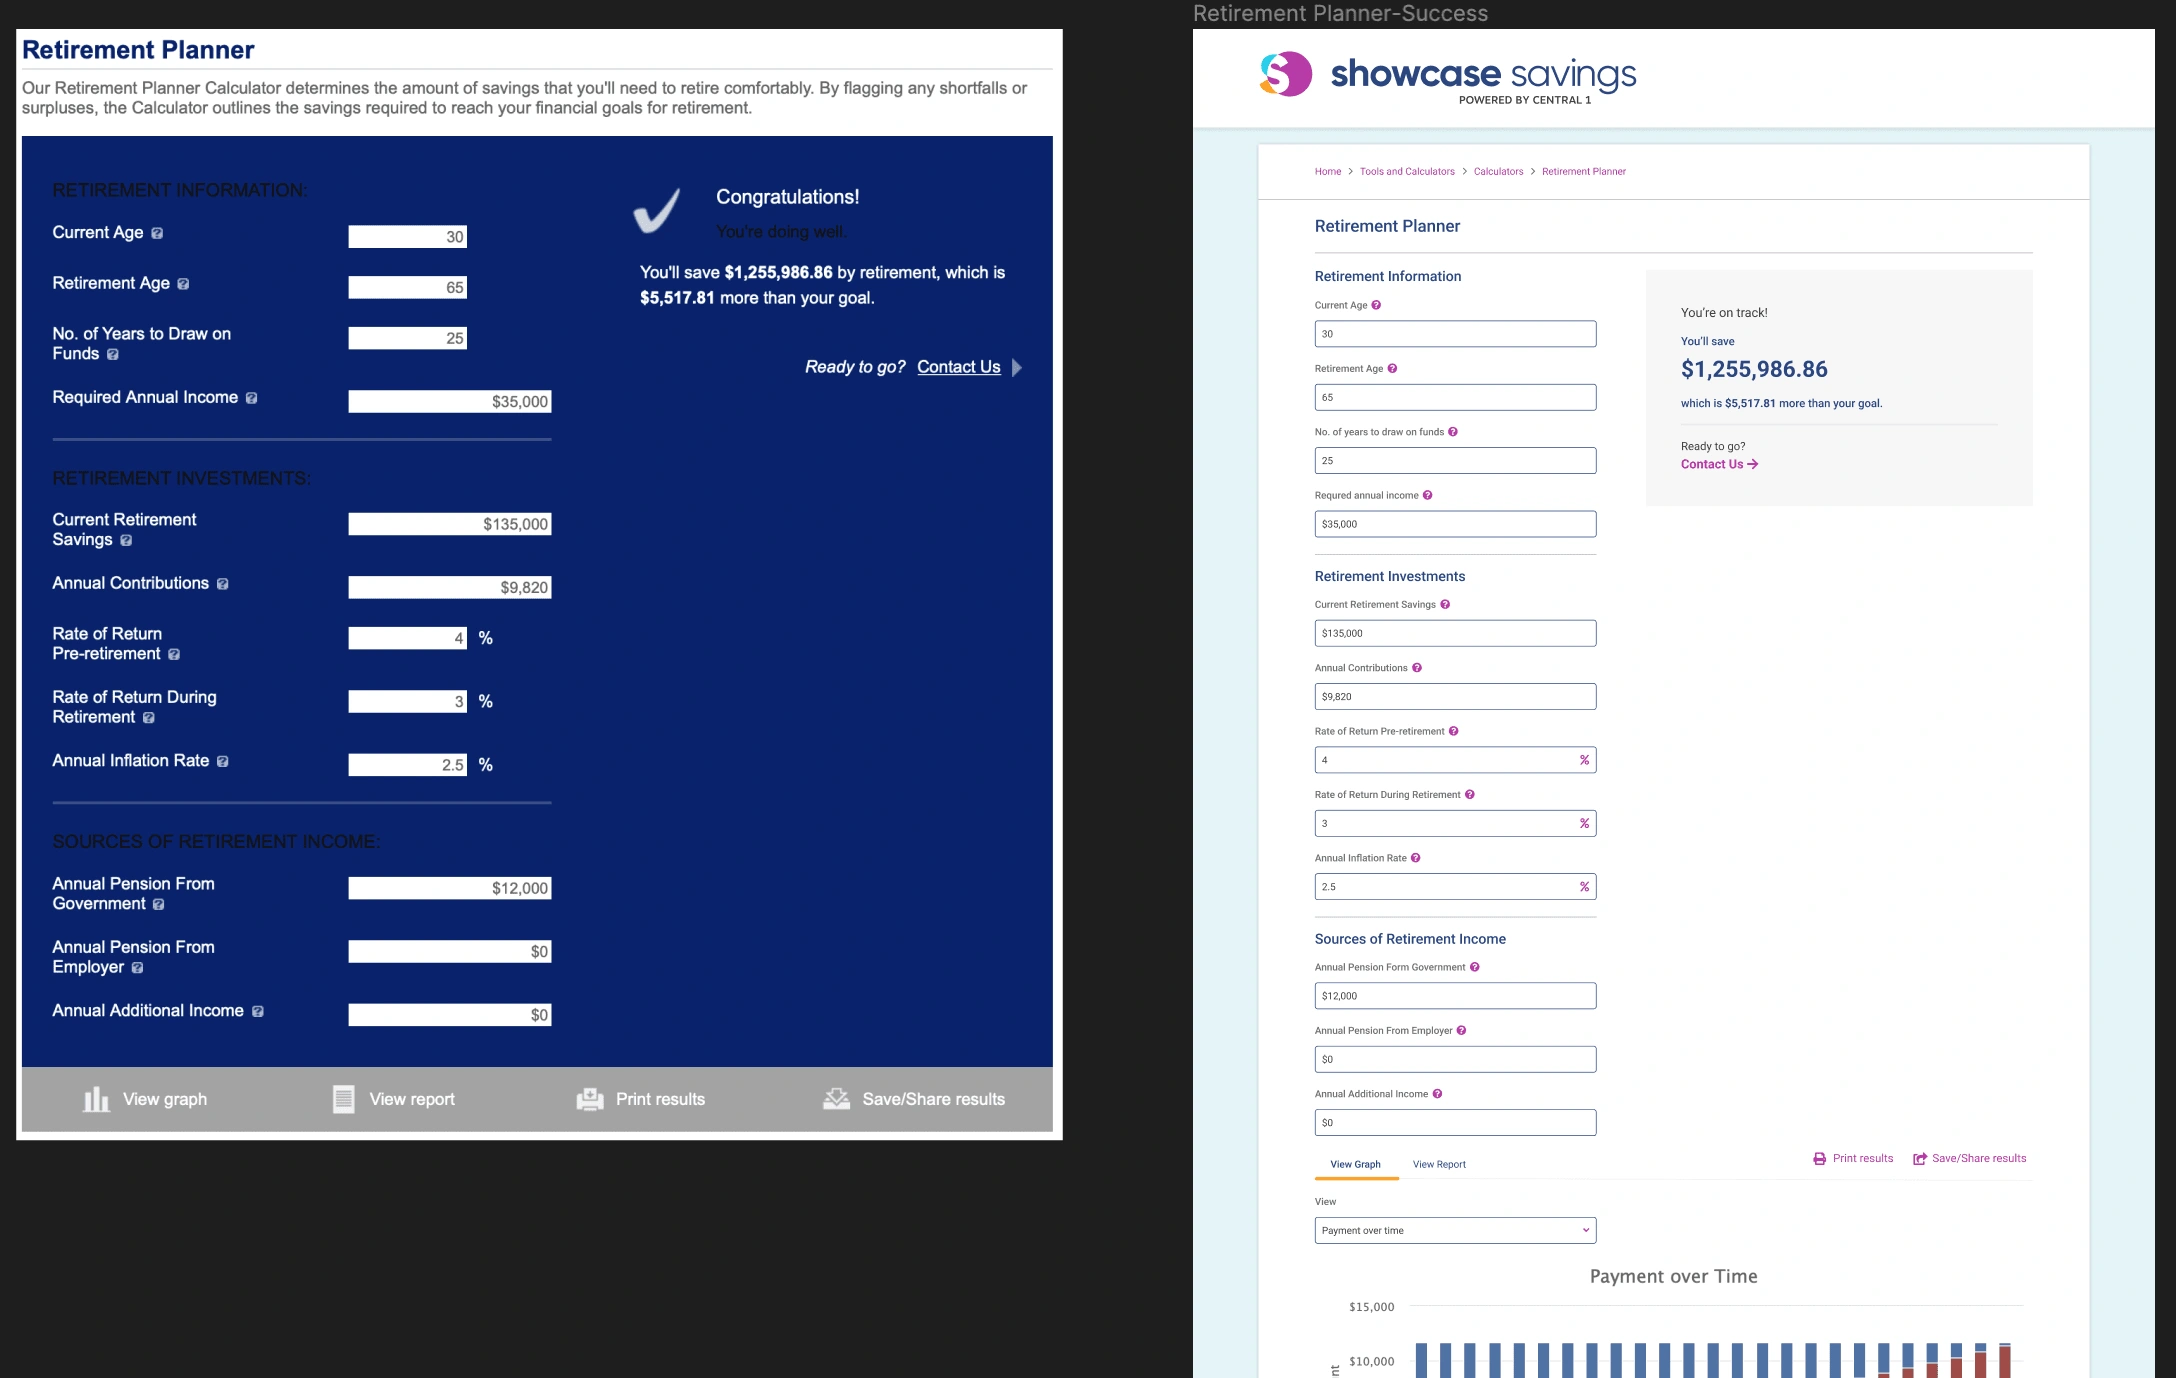The height and width of the screenshot is (1378, 2176).
Task: Click help icon for Annual Pension From Employer, Showcase
Action: pyautogui.click(x=1461, y=1030)
